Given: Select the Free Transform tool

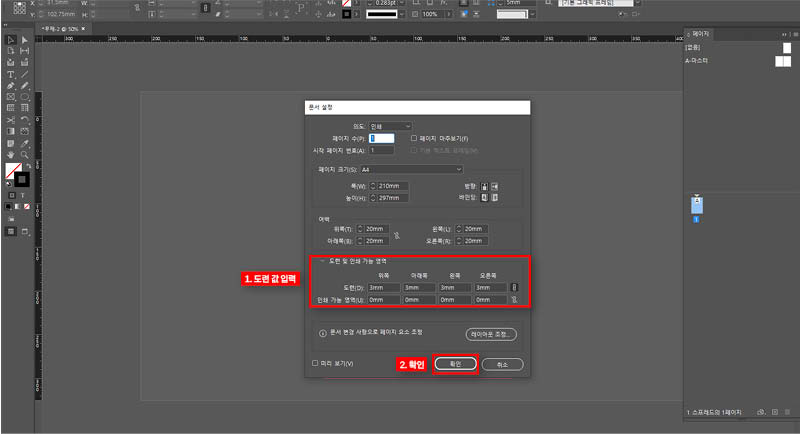Looking at the screenshot, I should pos(24,120).
